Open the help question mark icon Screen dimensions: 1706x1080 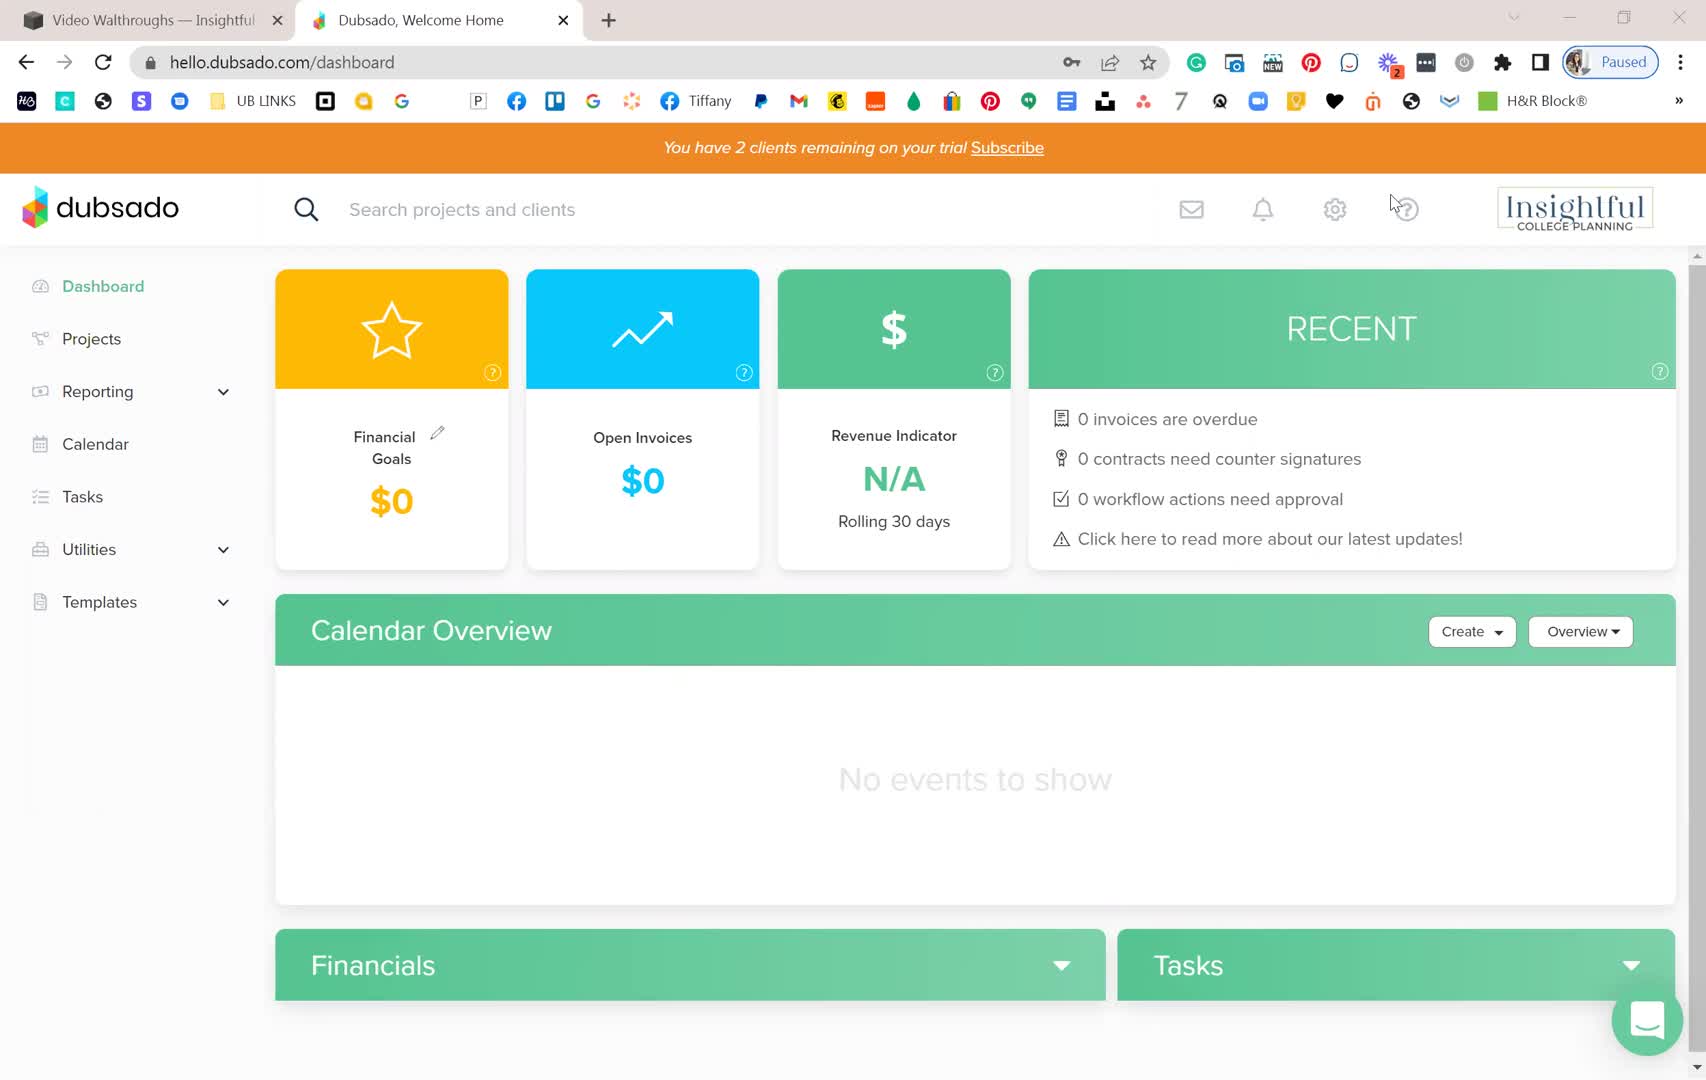point(1406,209)
